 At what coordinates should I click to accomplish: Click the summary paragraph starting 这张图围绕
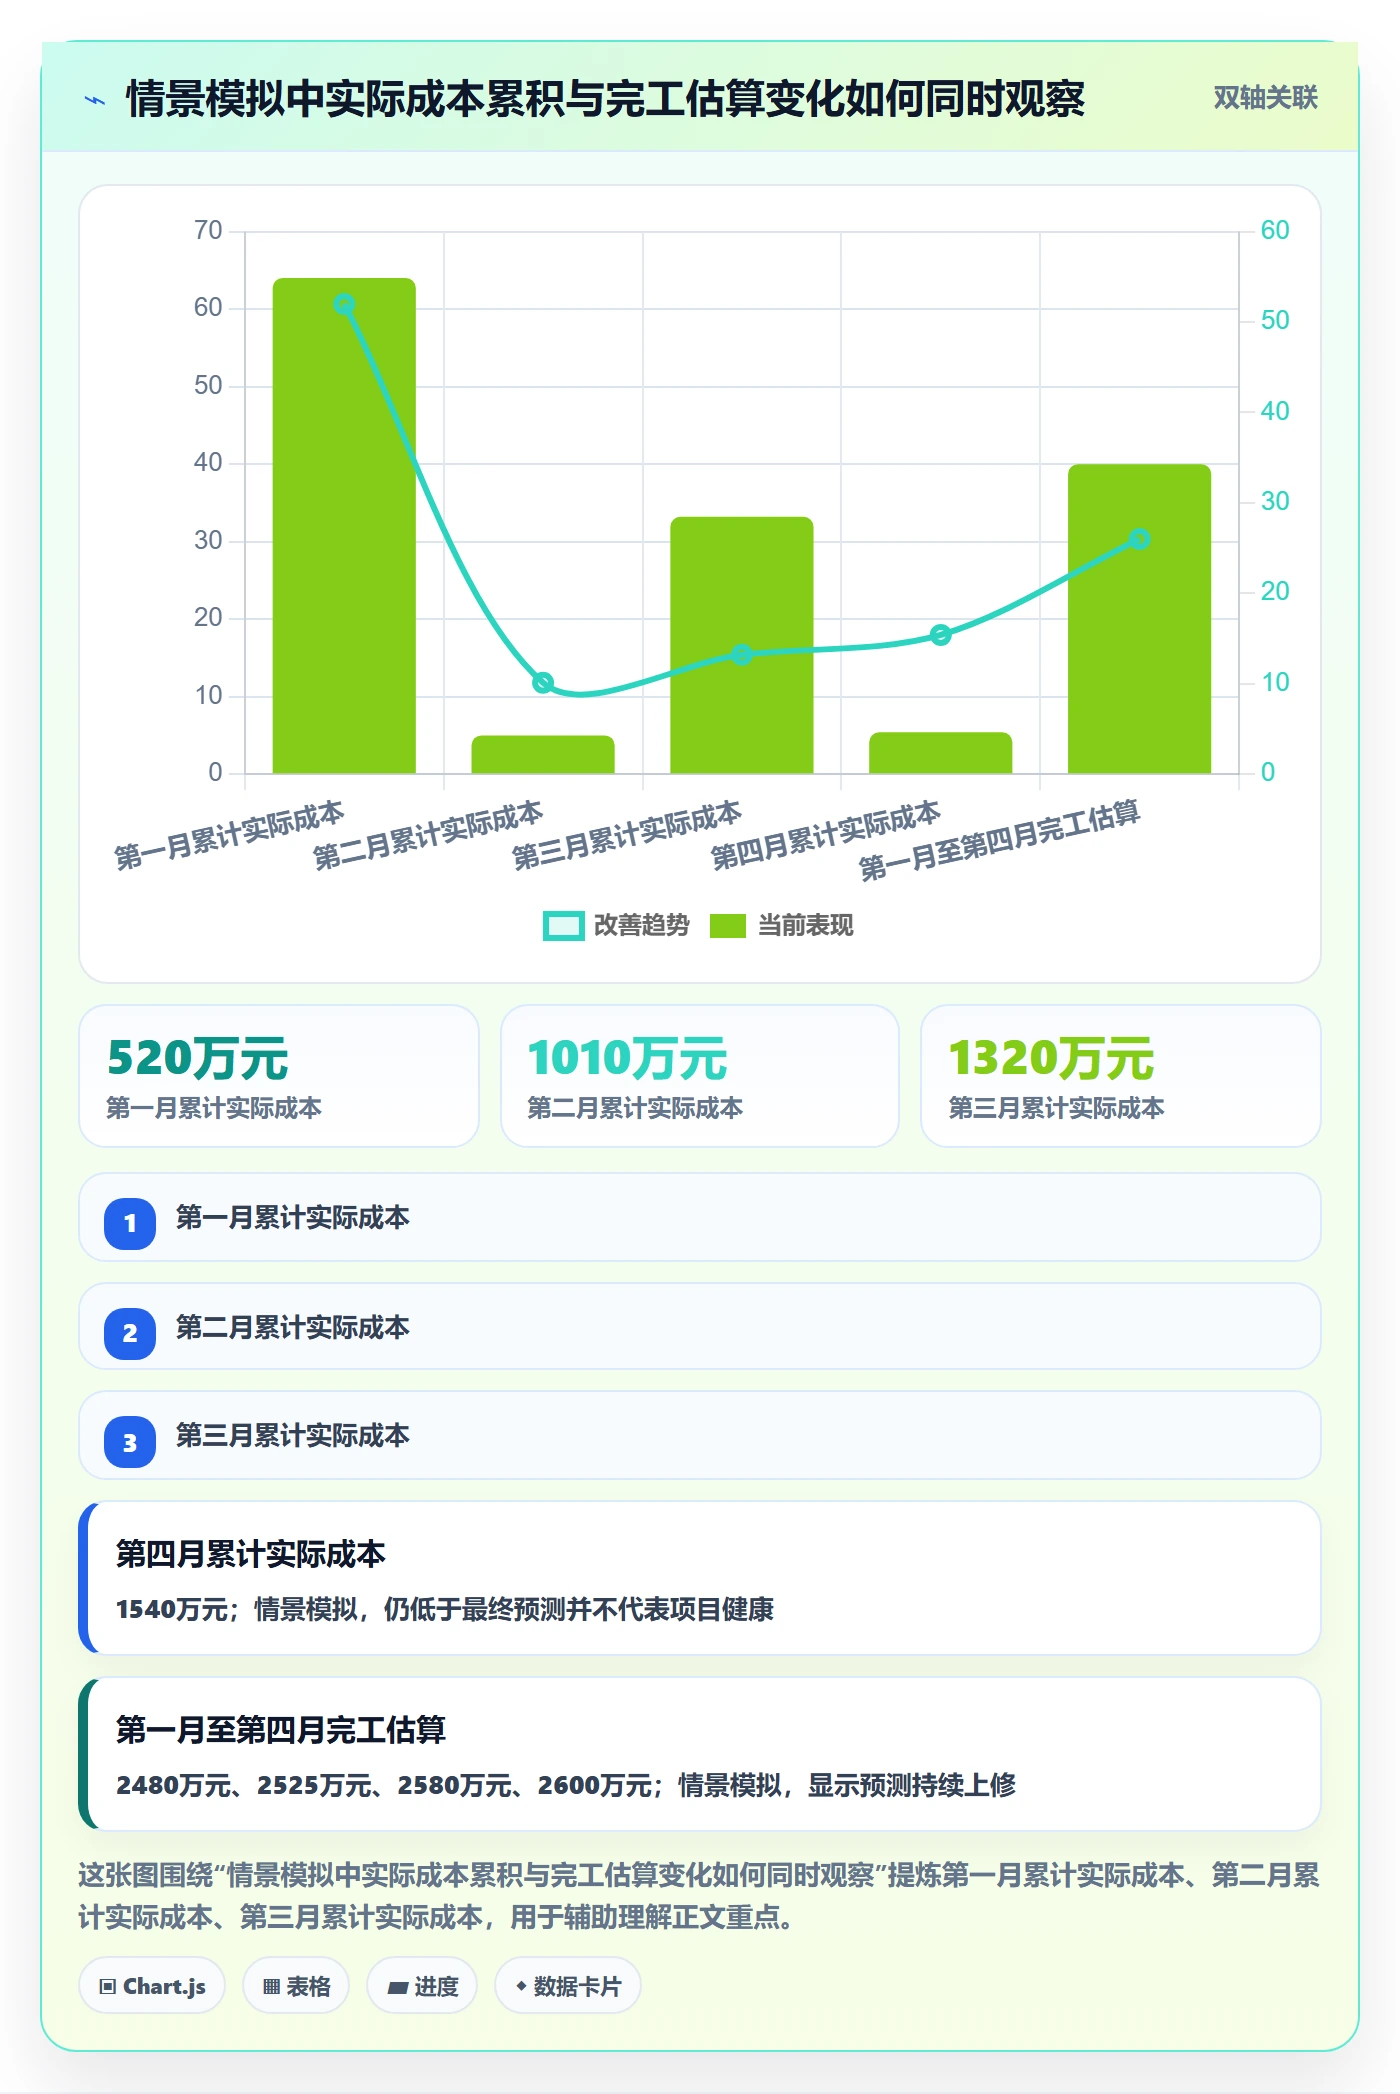point(699,1896)
